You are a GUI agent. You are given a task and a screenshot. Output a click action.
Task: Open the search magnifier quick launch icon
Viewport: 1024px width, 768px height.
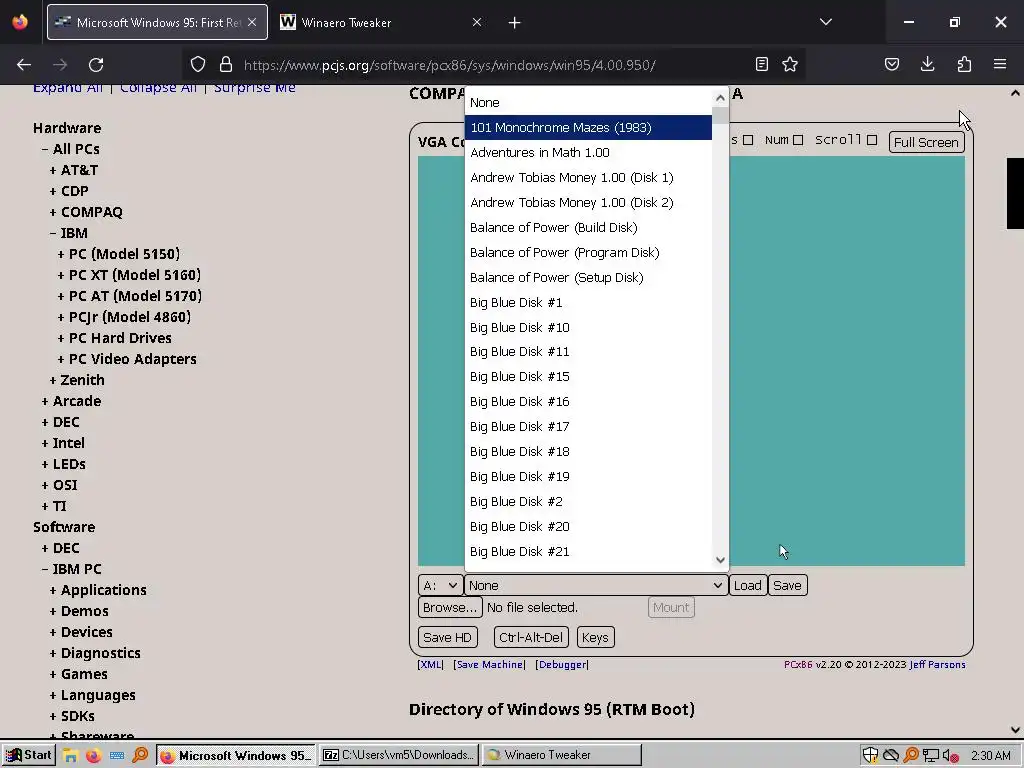[140, 756]
